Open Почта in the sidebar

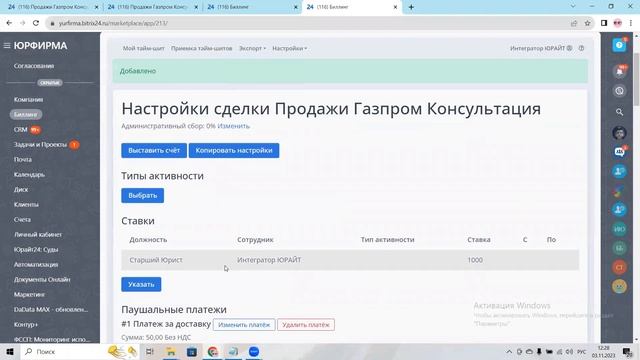coord(22,160)
